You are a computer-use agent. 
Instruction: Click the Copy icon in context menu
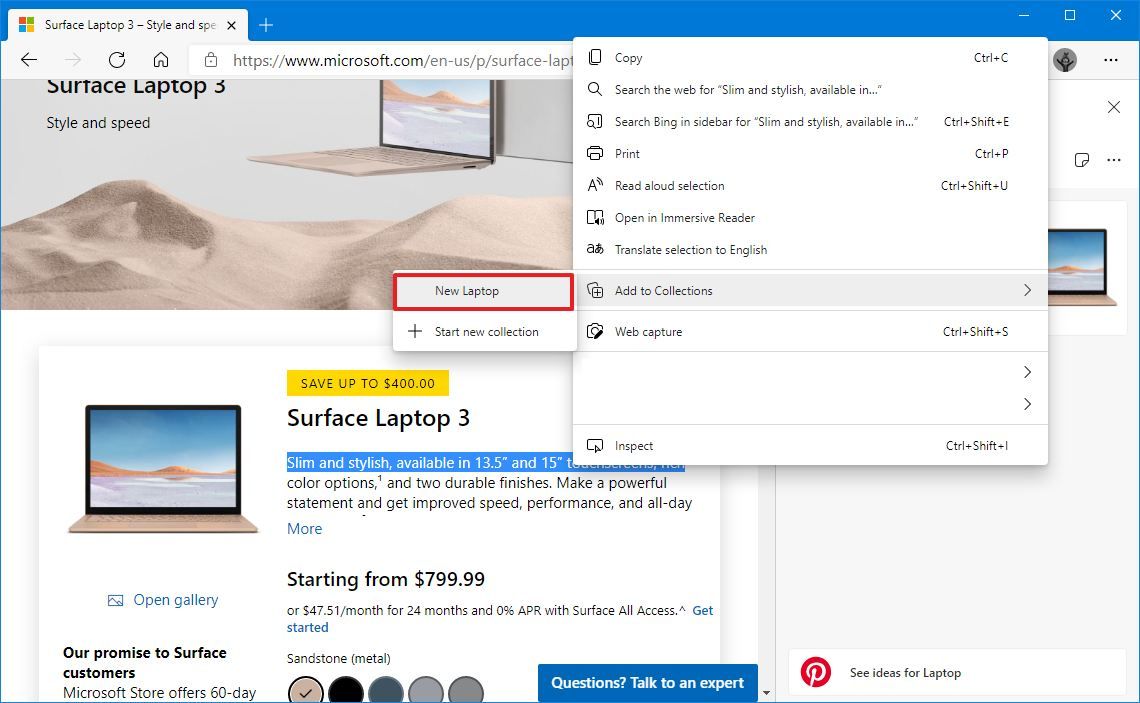click(596, 57)
